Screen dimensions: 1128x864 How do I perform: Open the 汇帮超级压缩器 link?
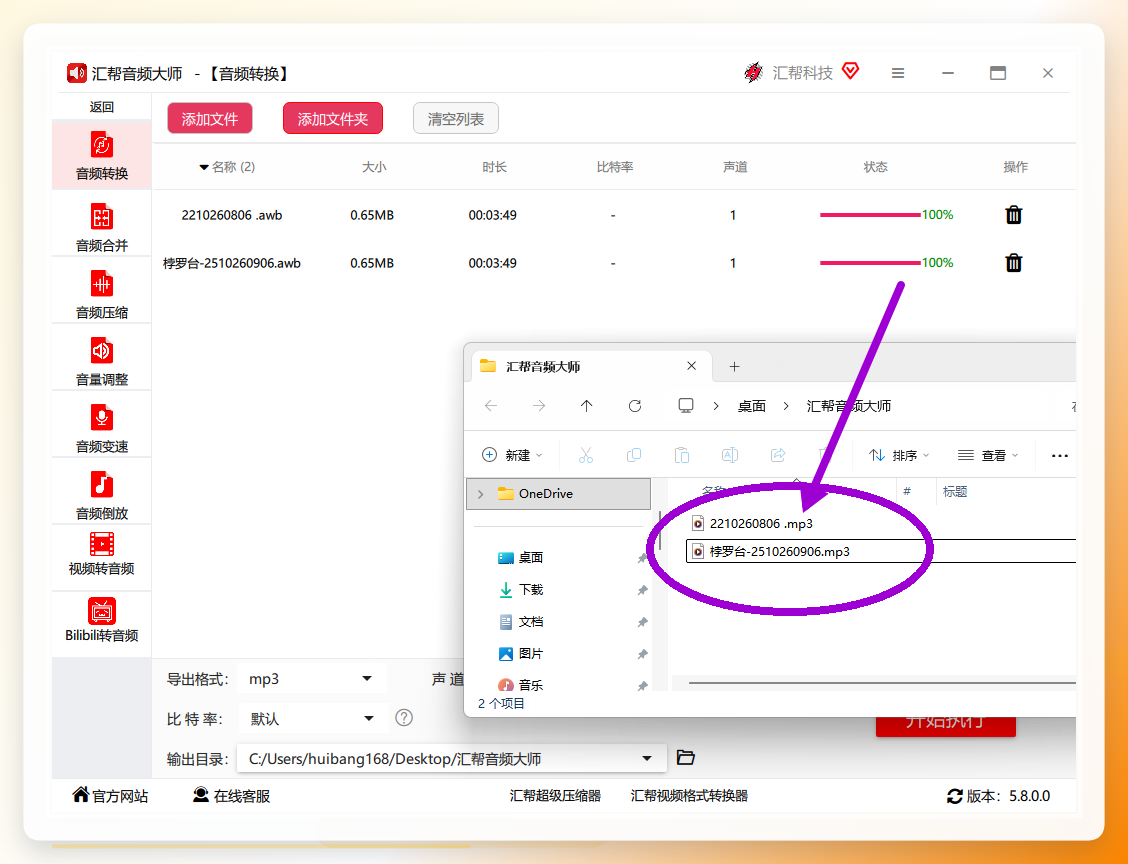pos(555,796)
